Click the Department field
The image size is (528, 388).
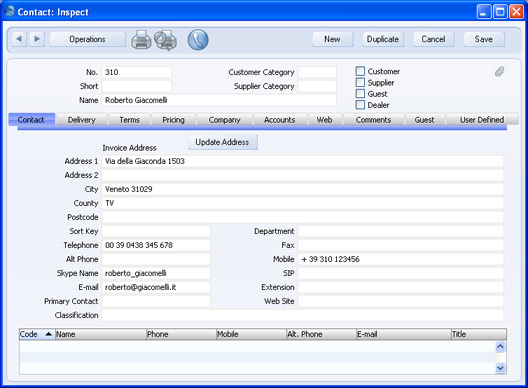pyautogui.click(x=401, y=231)
